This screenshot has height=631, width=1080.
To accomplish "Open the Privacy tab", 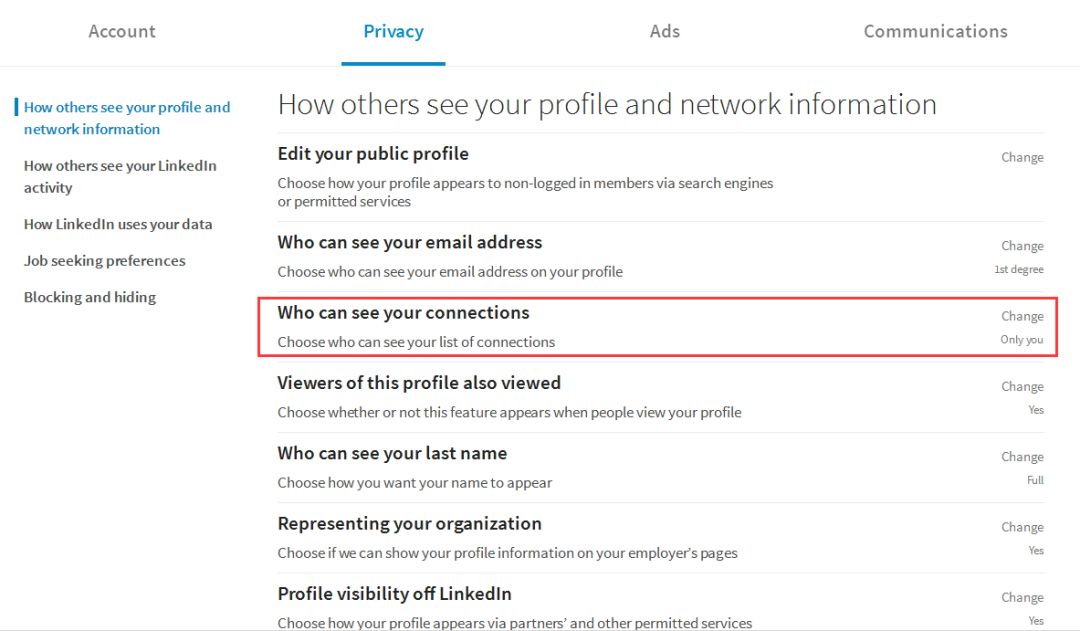I will (x=393, y=32).
